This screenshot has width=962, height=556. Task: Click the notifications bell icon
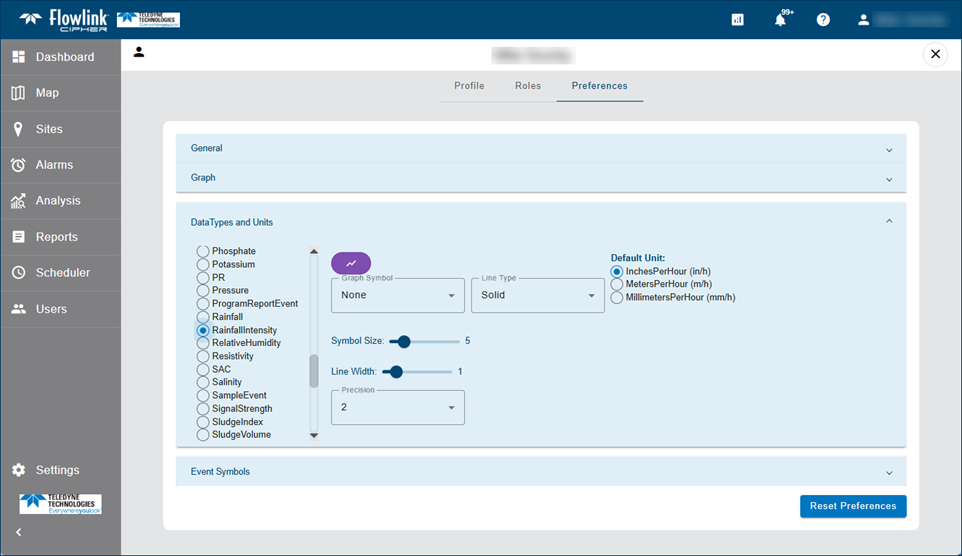click(781, 20)
